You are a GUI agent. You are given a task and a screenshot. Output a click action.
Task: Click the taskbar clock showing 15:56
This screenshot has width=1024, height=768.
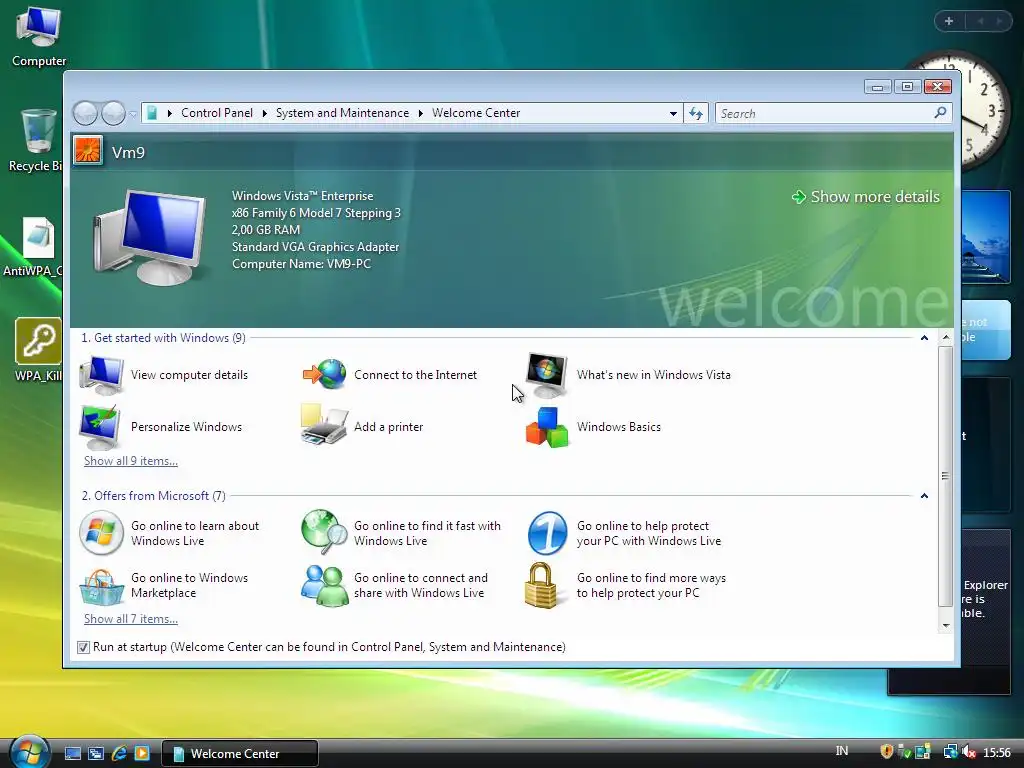997,752
